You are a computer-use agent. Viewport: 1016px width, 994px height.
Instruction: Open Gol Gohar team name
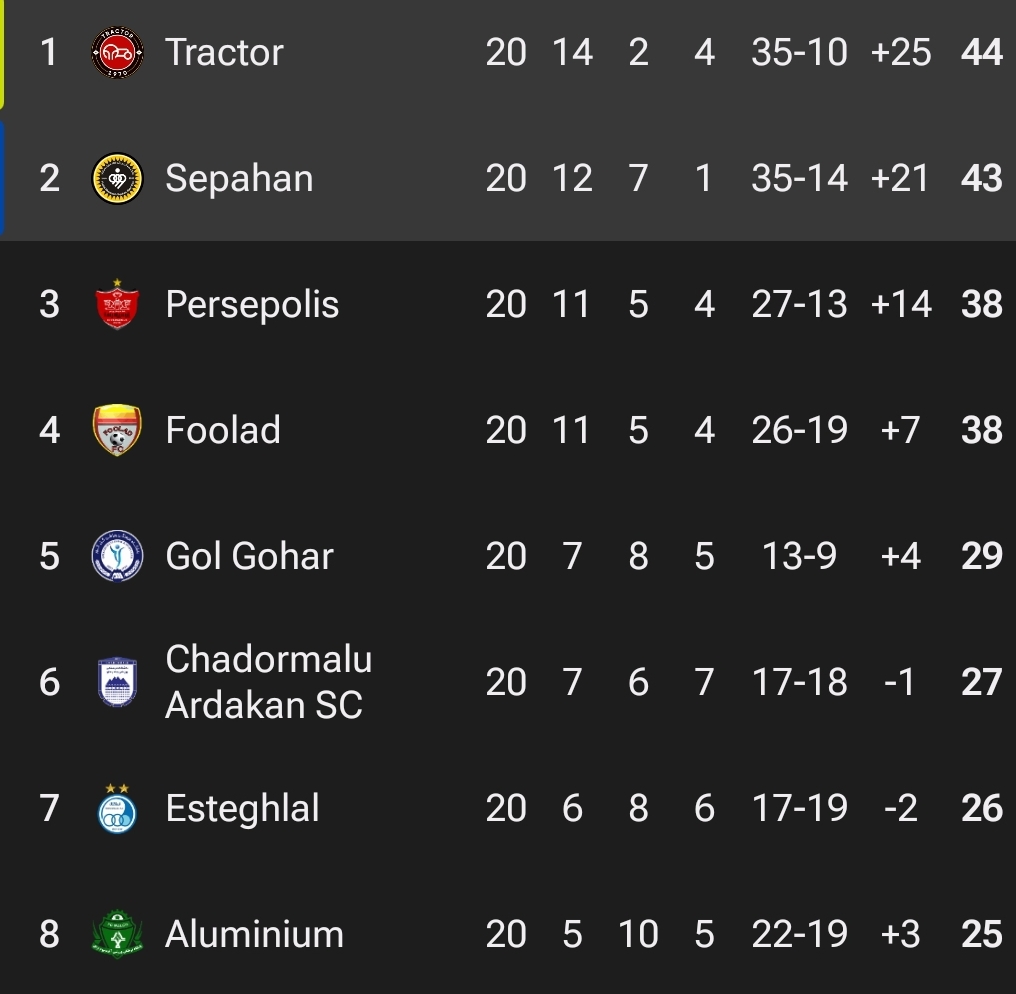click(249, 556)
